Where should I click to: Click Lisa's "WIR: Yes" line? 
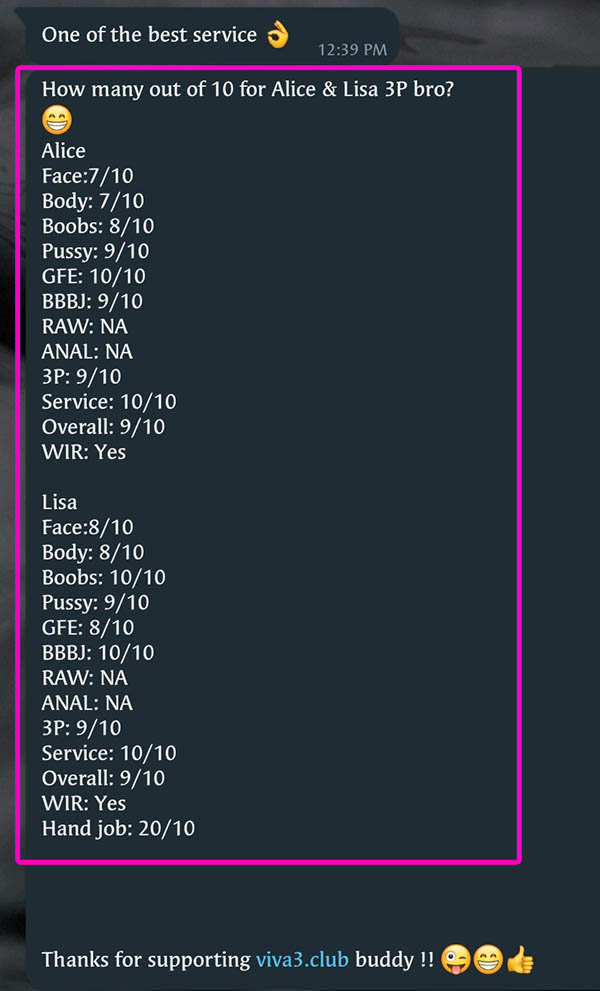click(84, 803)
